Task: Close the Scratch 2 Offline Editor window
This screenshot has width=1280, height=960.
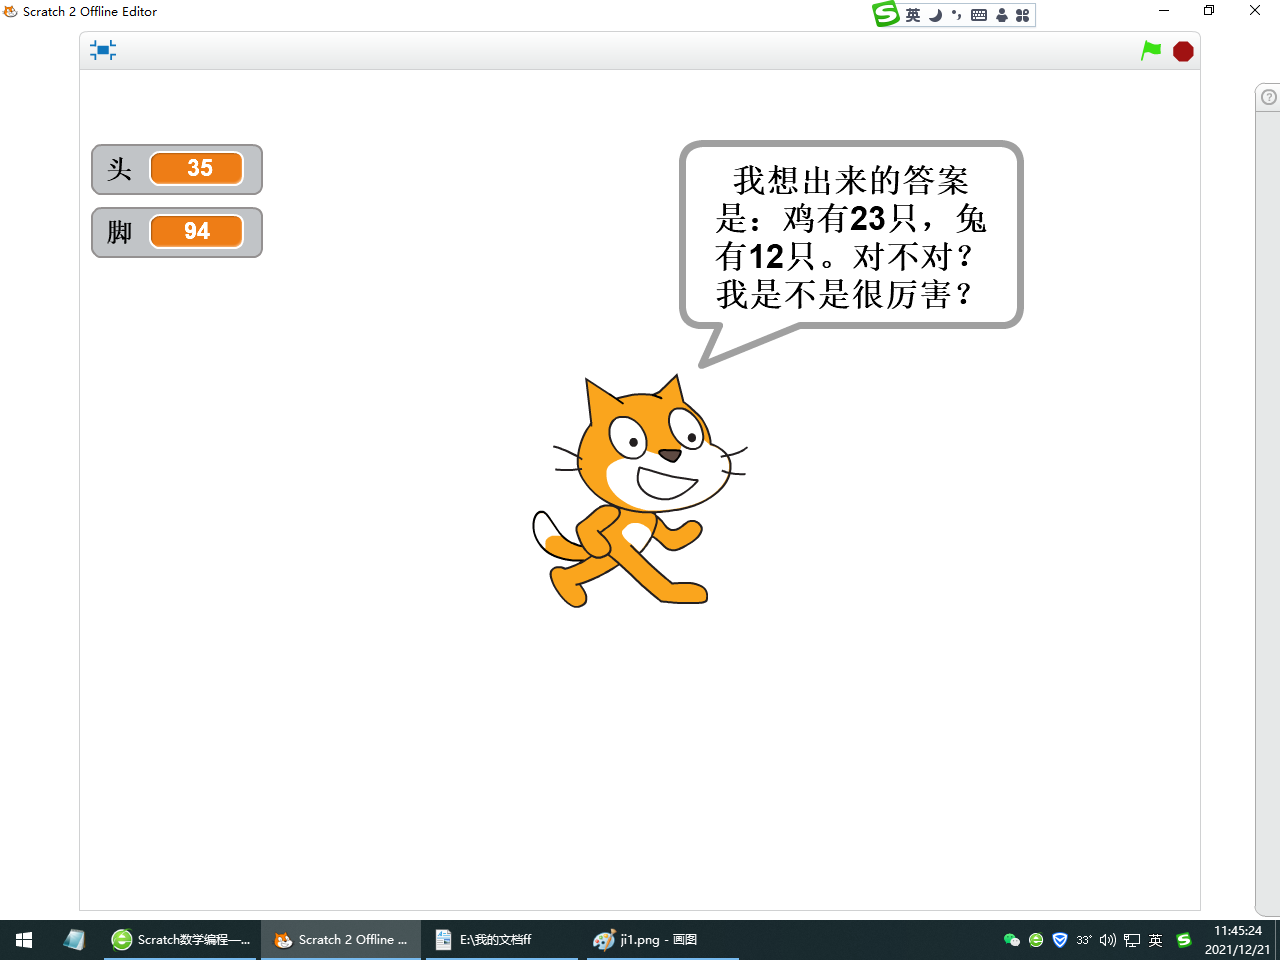Action: [1255, 11]
